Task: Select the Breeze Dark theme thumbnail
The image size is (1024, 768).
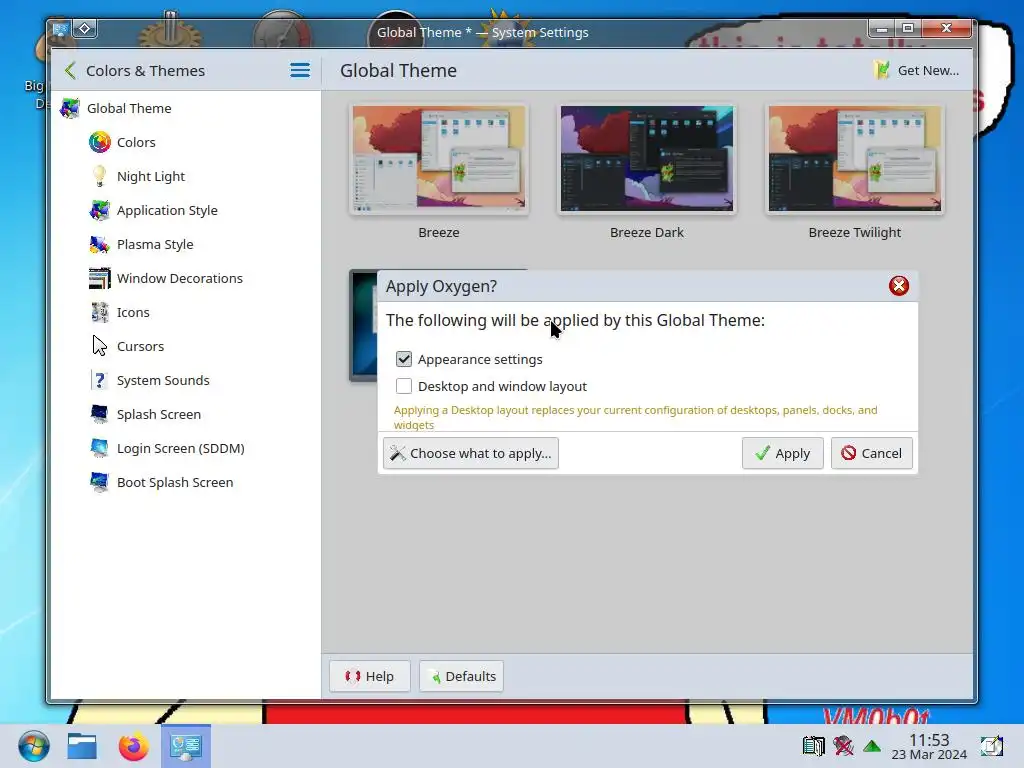Action: coord(647,159)
